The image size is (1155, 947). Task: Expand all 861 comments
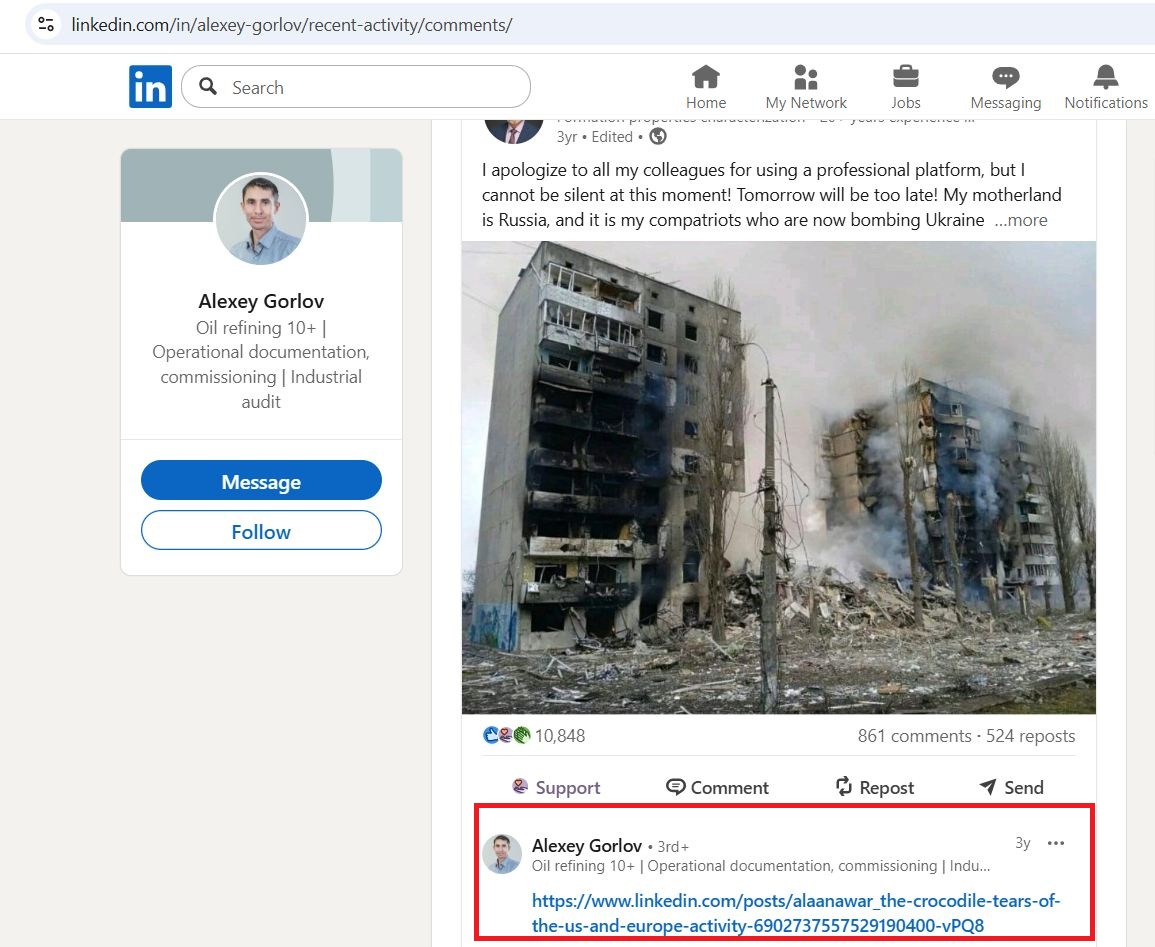tap(913, 735)
